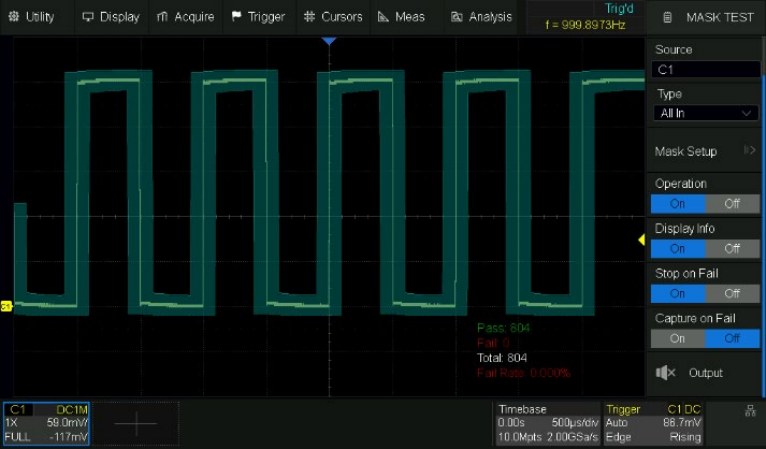Turn Capture on Fail Off
This screenshot has width=766, height=449.
click(732, 339)
